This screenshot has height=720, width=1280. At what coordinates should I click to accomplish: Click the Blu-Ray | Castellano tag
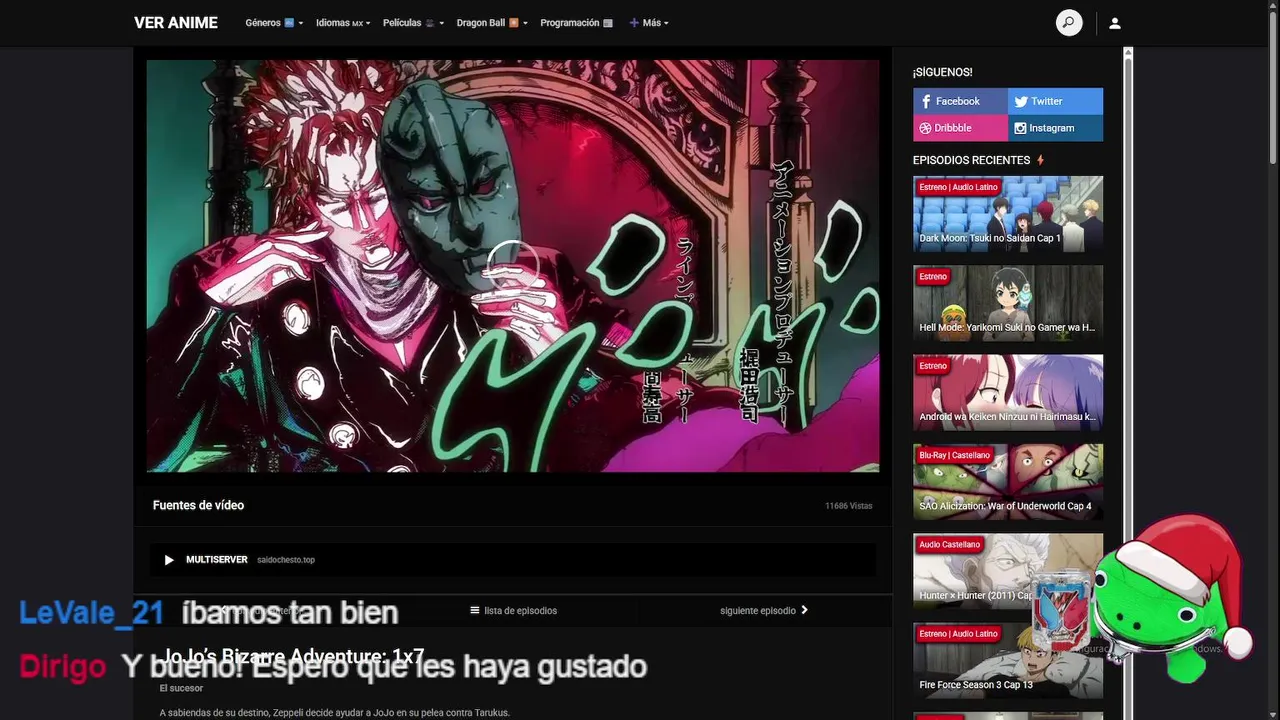pos(954,455)
